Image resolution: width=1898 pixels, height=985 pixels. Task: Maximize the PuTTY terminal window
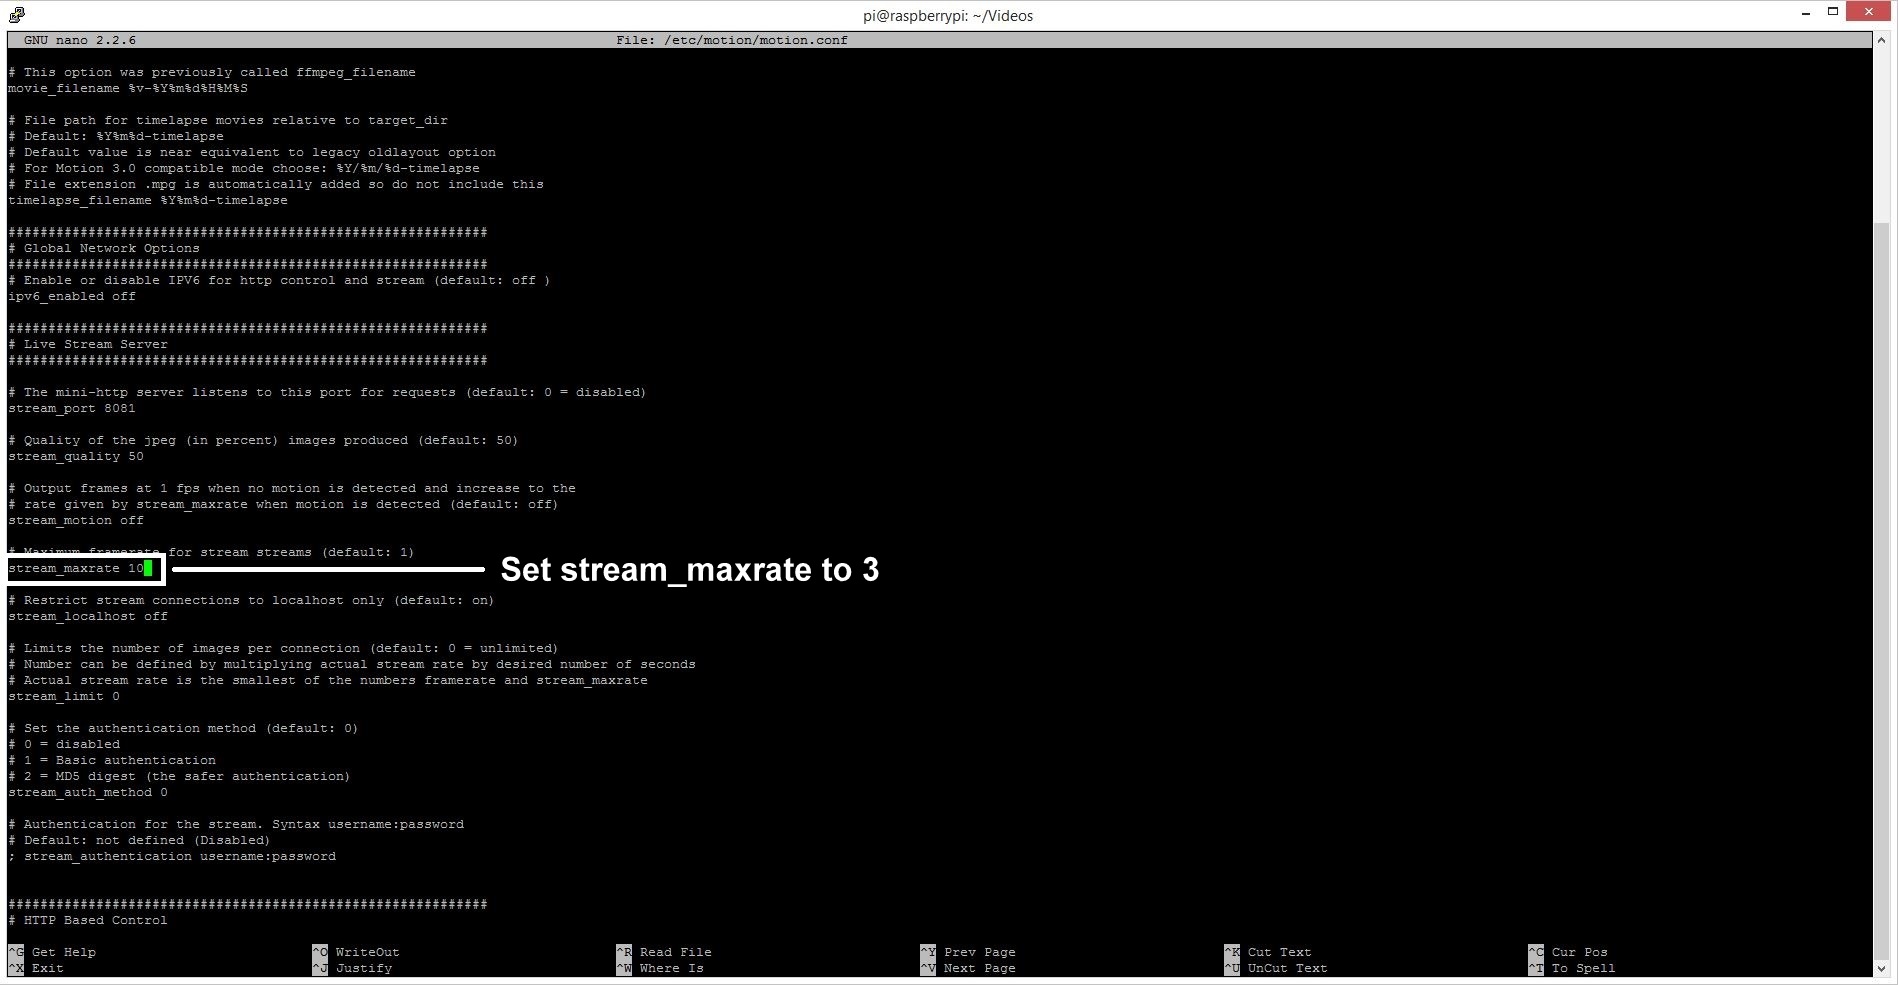[1833, 12]
